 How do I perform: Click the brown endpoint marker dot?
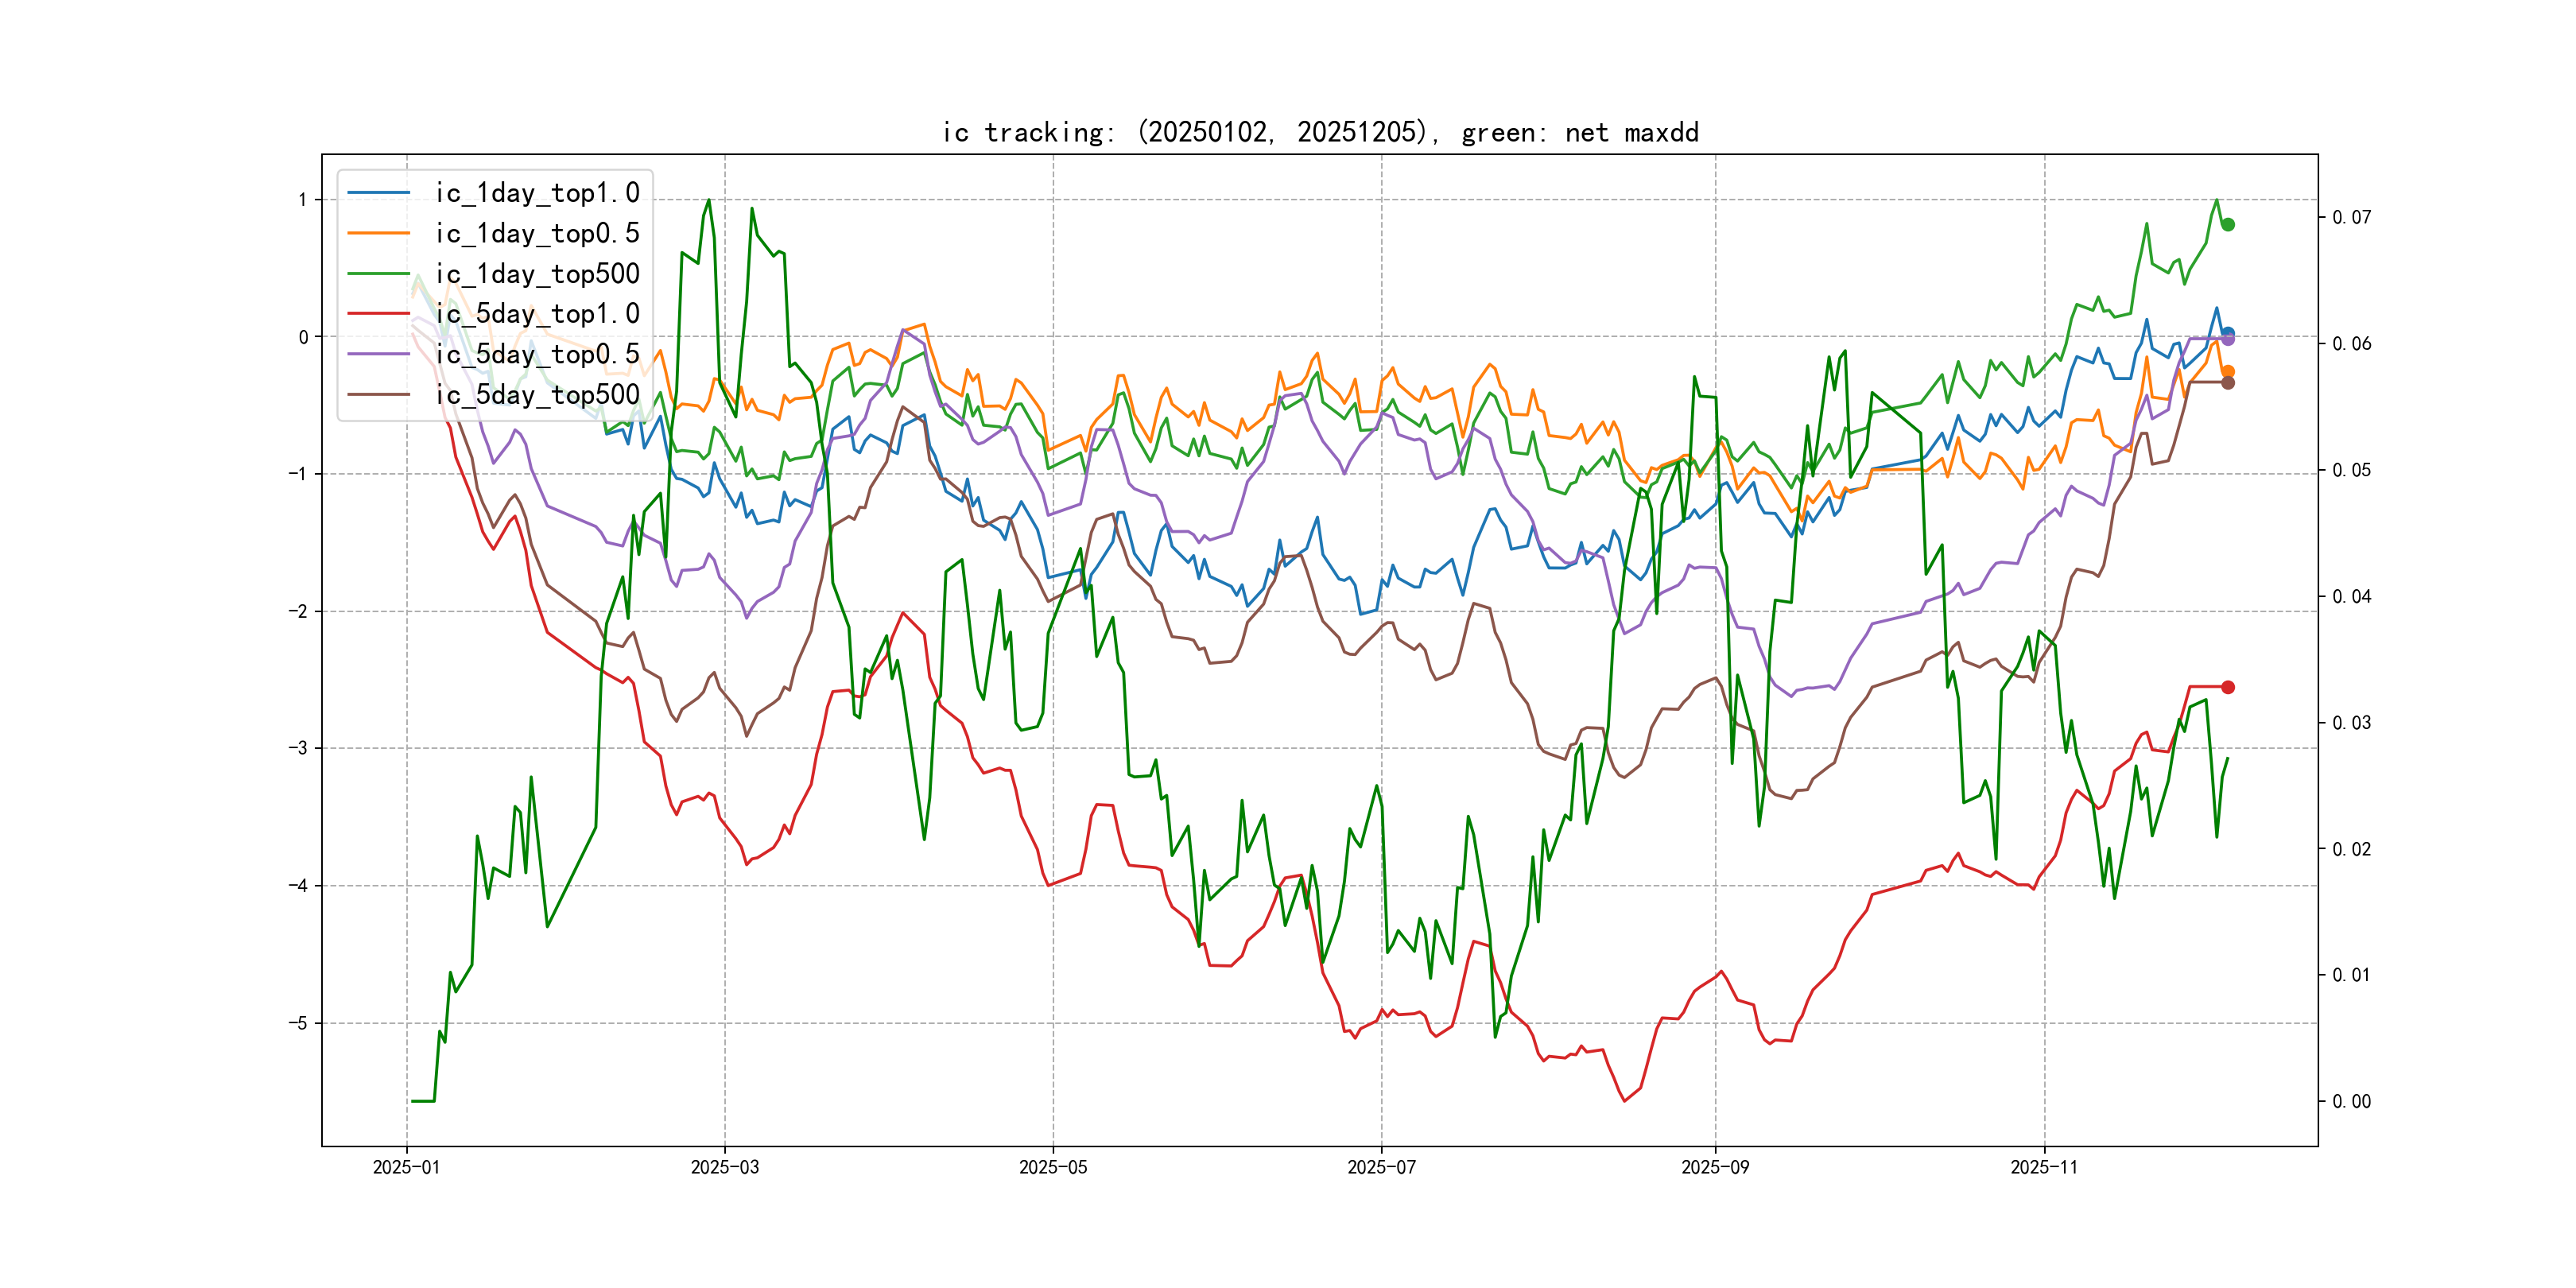coord(2228,383)
